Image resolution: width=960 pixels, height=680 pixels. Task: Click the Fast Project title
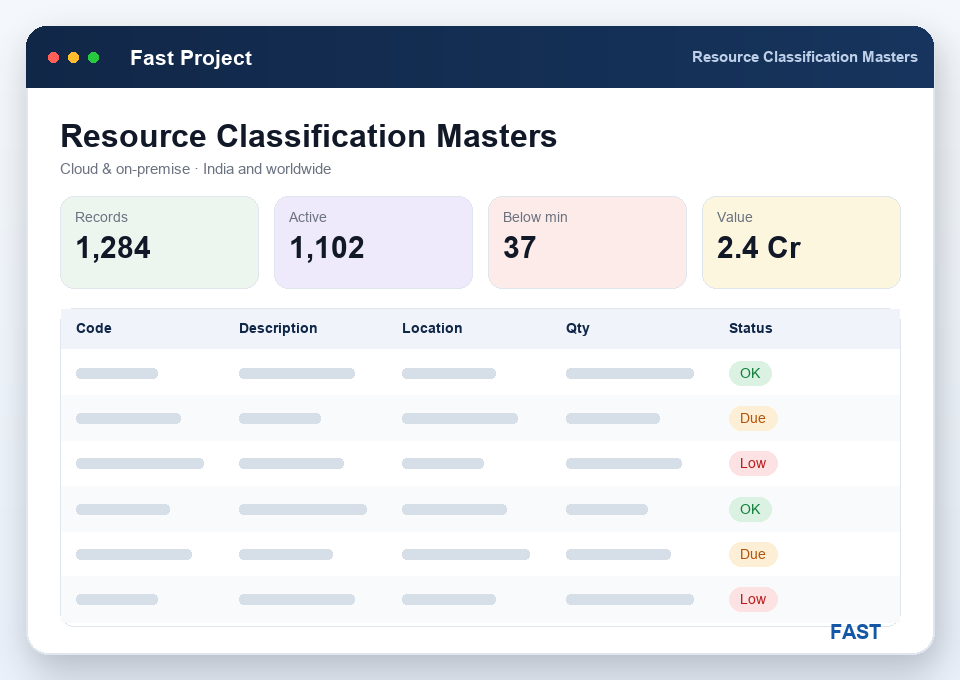pyautogui.click(x=191, y=58)
